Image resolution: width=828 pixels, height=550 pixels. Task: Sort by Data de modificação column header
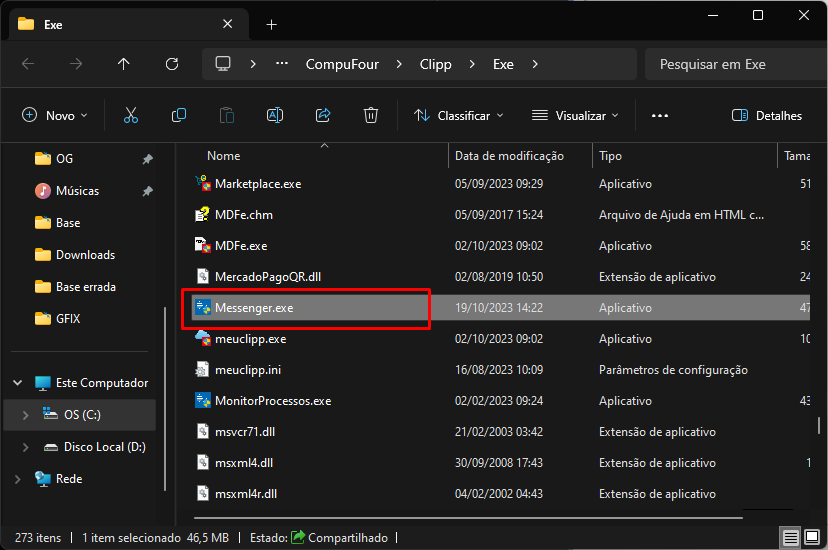pos(509,156)
